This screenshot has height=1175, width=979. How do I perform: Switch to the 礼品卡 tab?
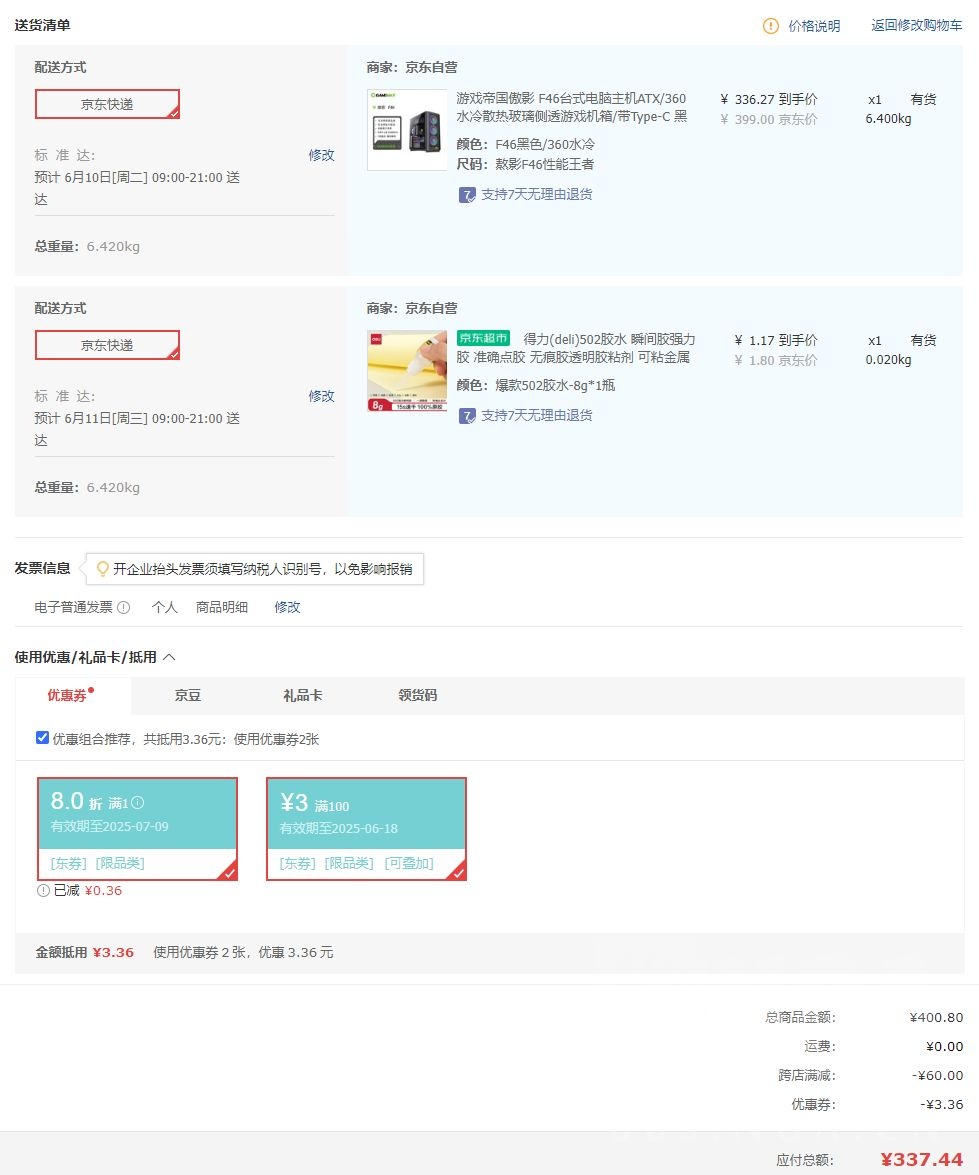click(301, 695)
